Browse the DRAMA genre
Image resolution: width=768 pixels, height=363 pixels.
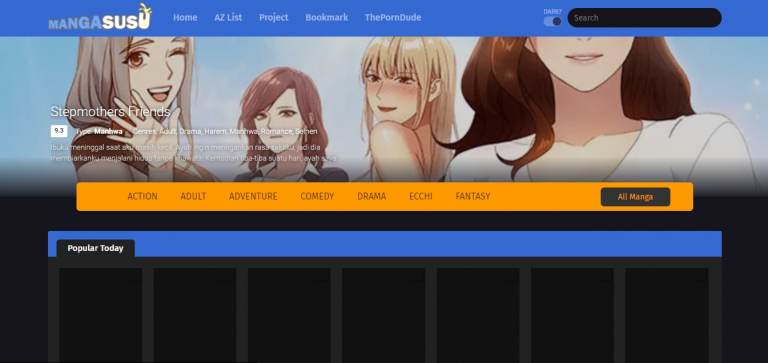point(372,196)
